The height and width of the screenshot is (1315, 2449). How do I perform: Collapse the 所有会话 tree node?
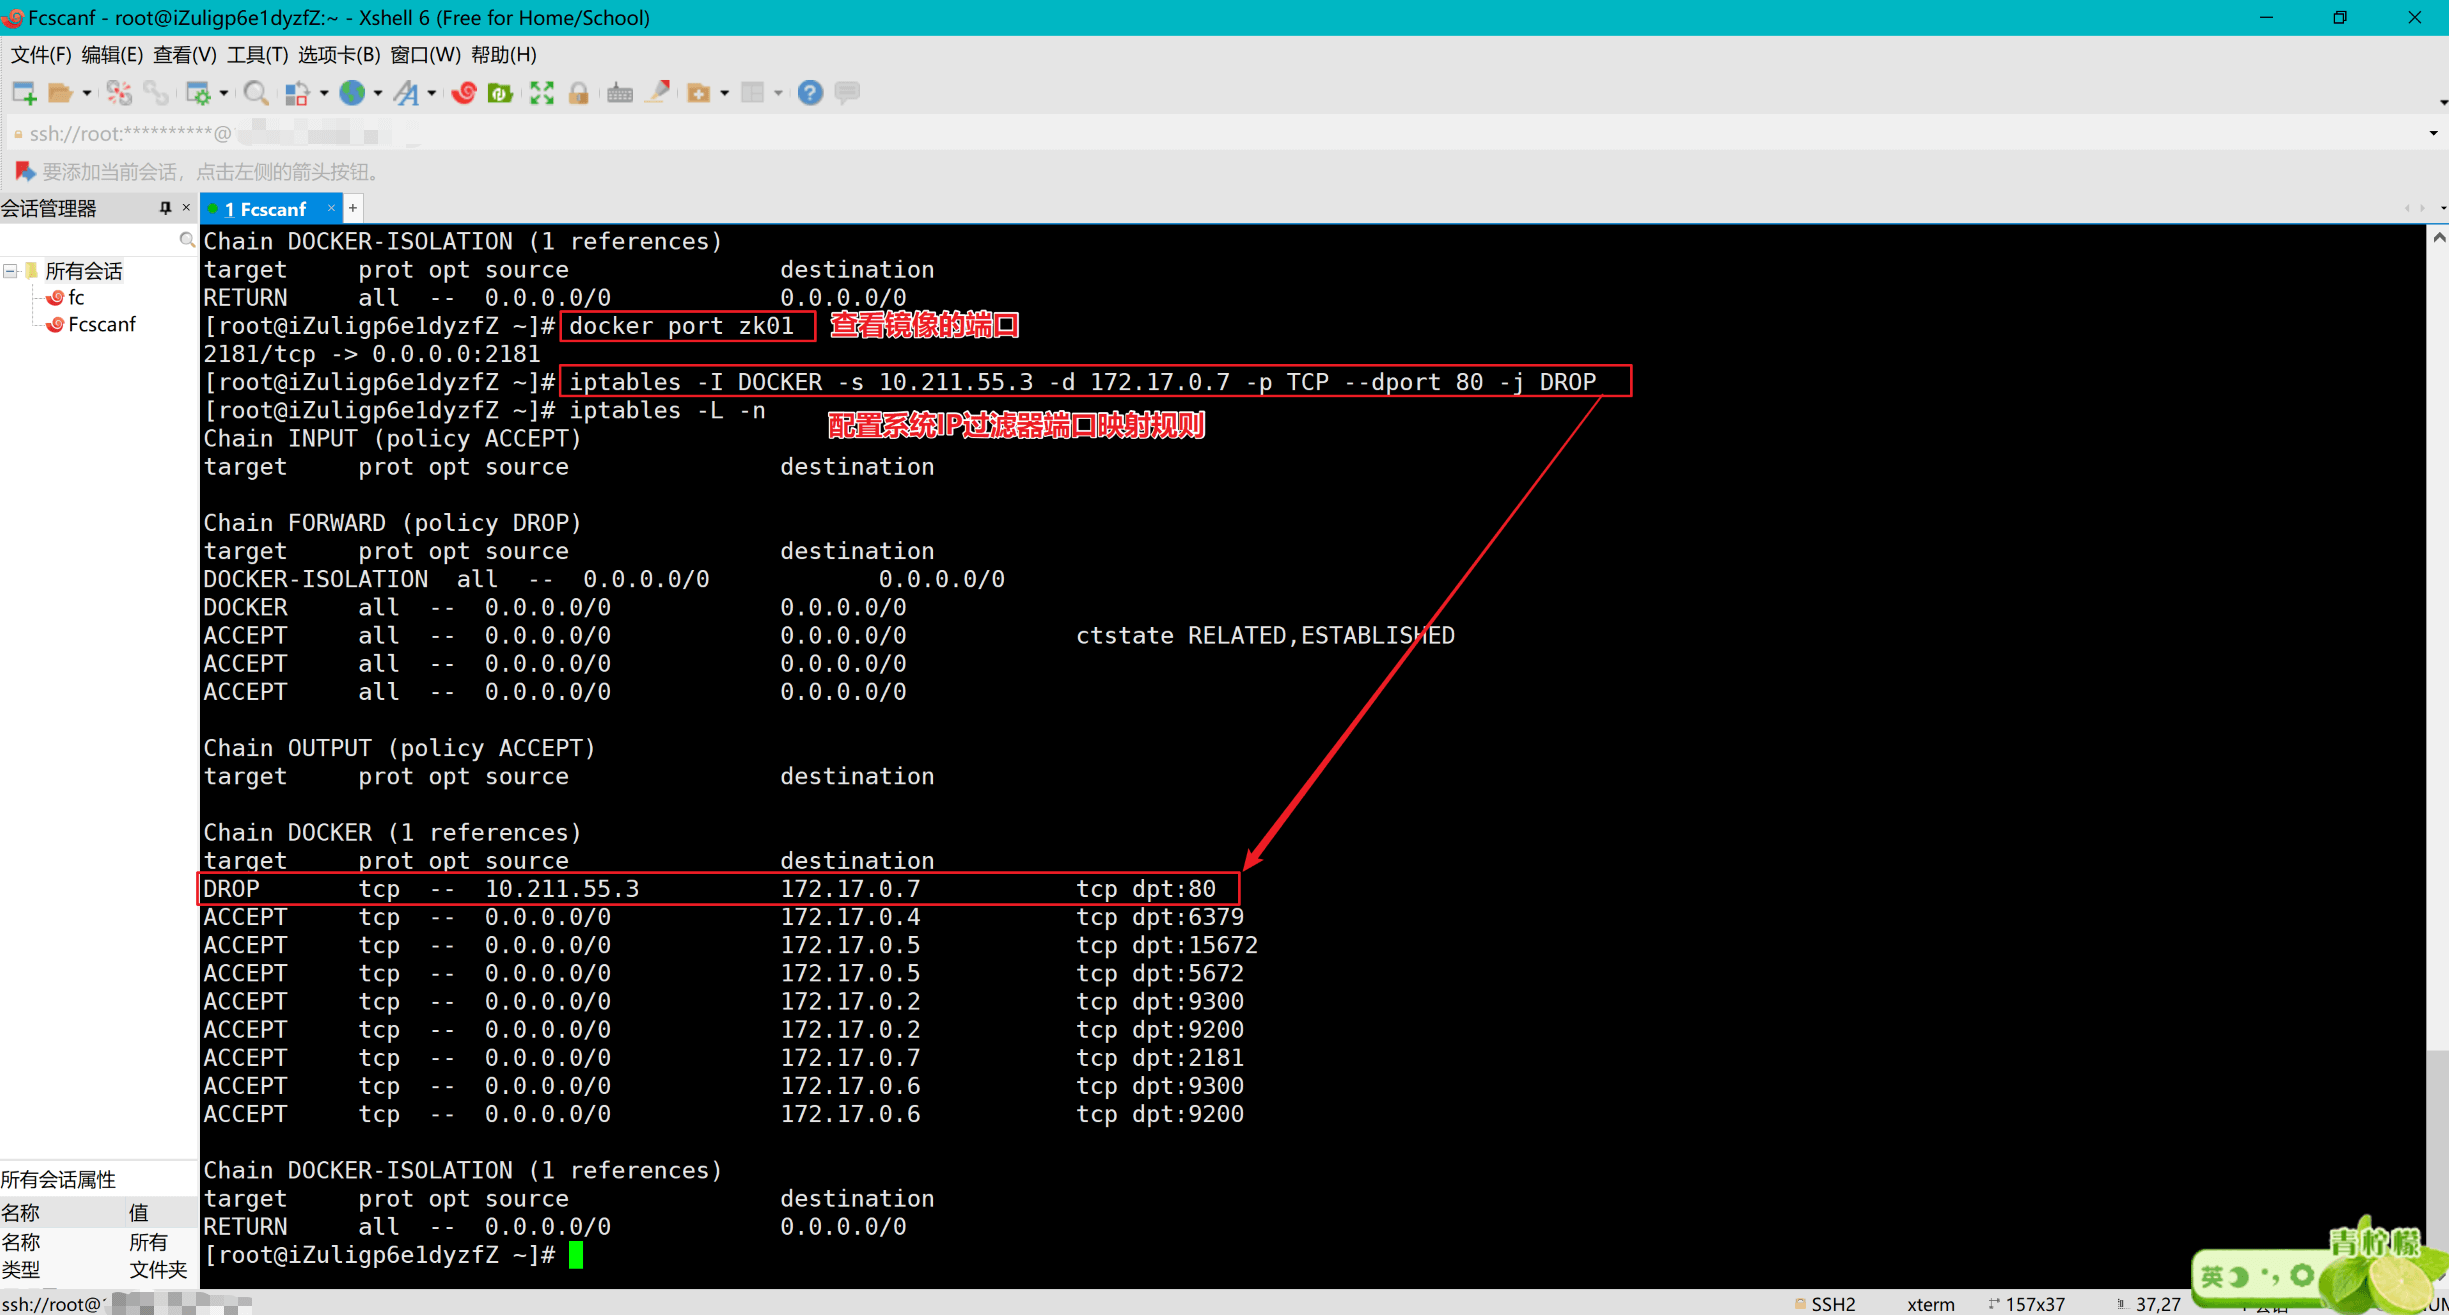click(11, 271)
